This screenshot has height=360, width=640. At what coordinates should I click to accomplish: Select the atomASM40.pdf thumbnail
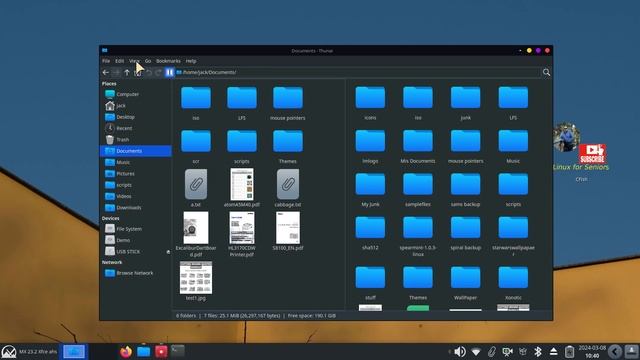click(x=242, y=184)
